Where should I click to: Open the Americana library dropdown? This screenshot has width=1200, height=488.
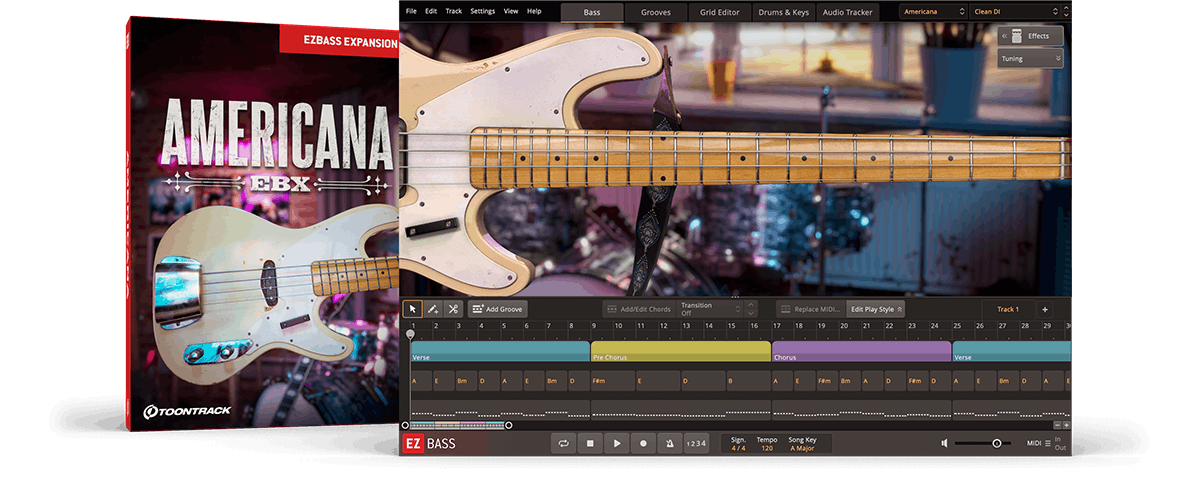point(934,12)
